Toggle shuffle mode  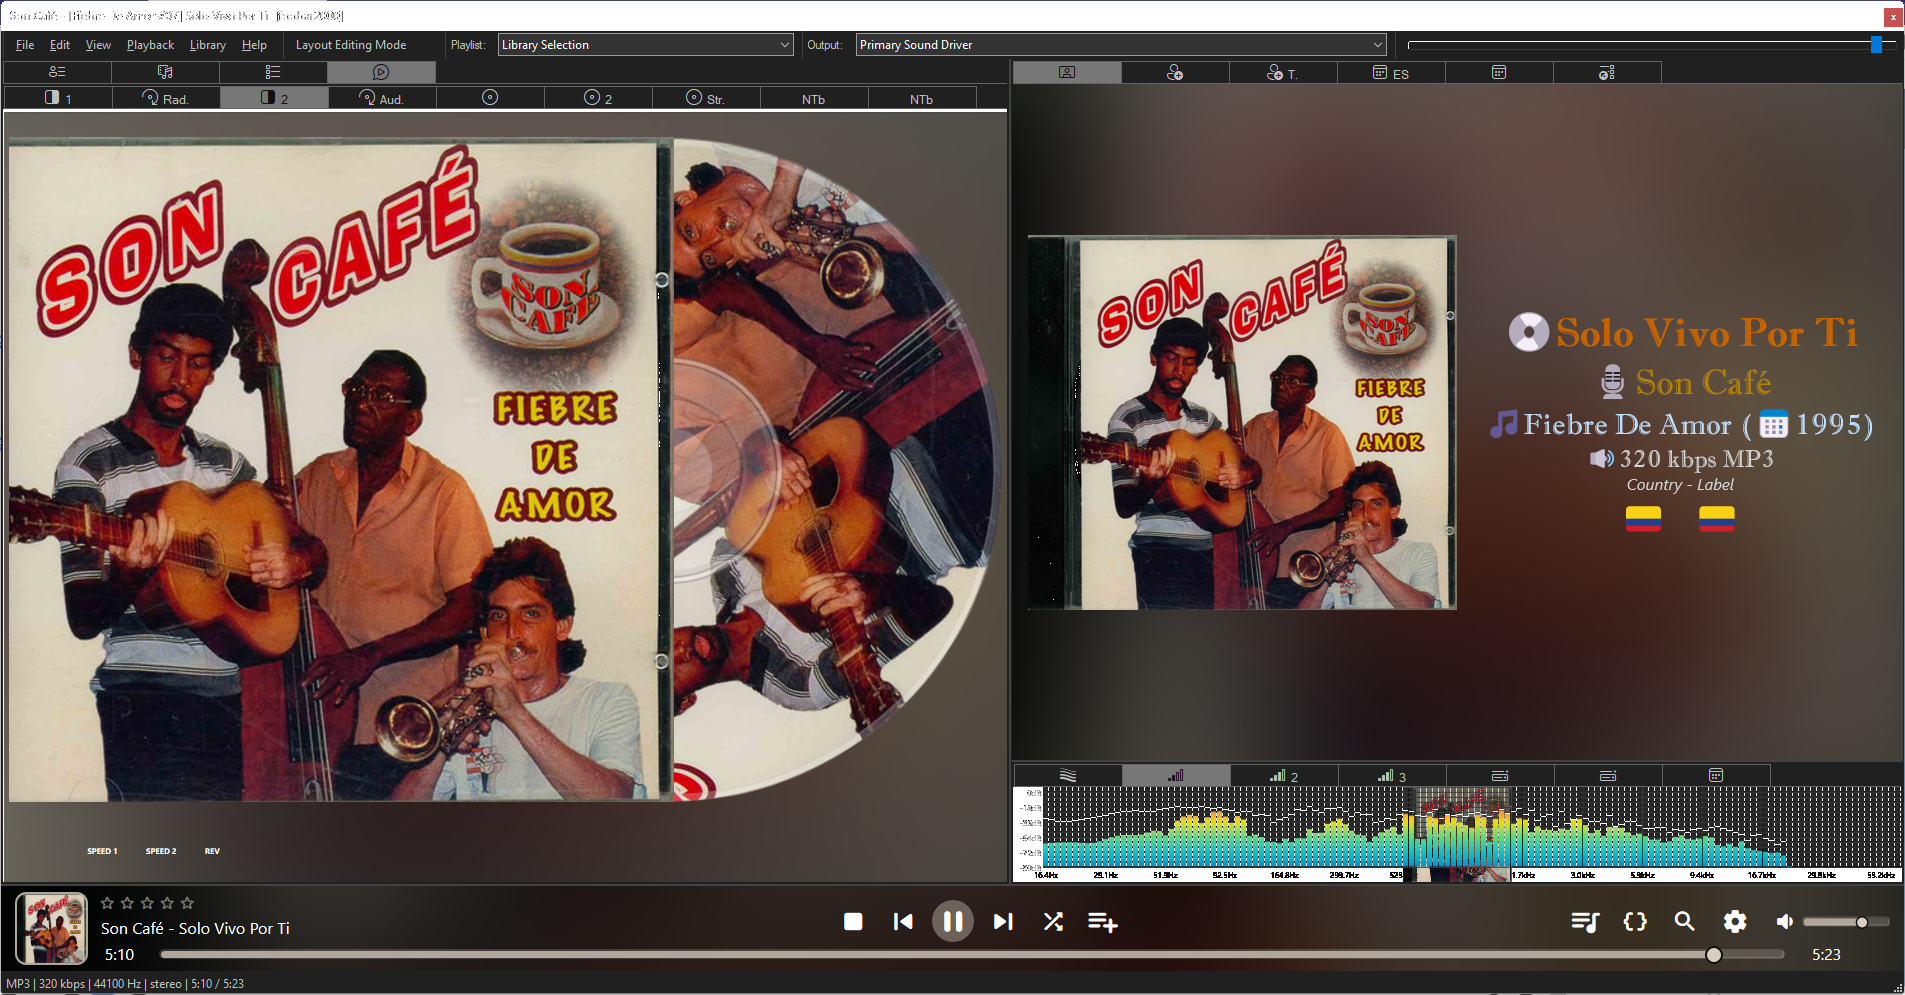1053,922
